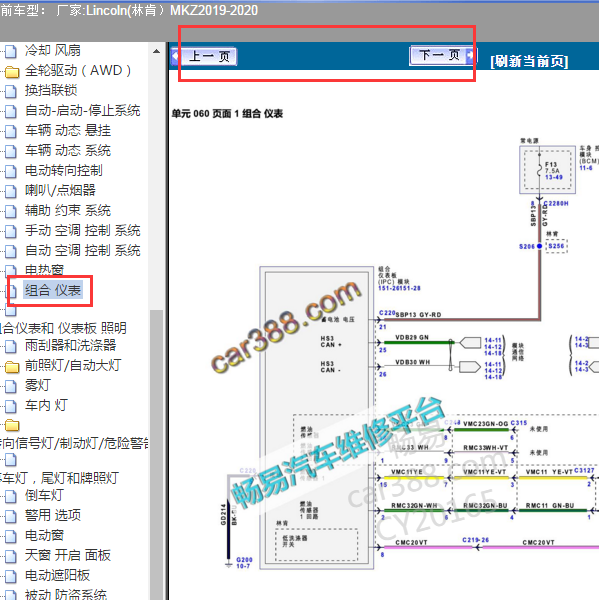The height and width of the screenshot is (600, 599).
Task: Select 被动 防盗系统 tree entry
Action: click(x=65, y=594)
